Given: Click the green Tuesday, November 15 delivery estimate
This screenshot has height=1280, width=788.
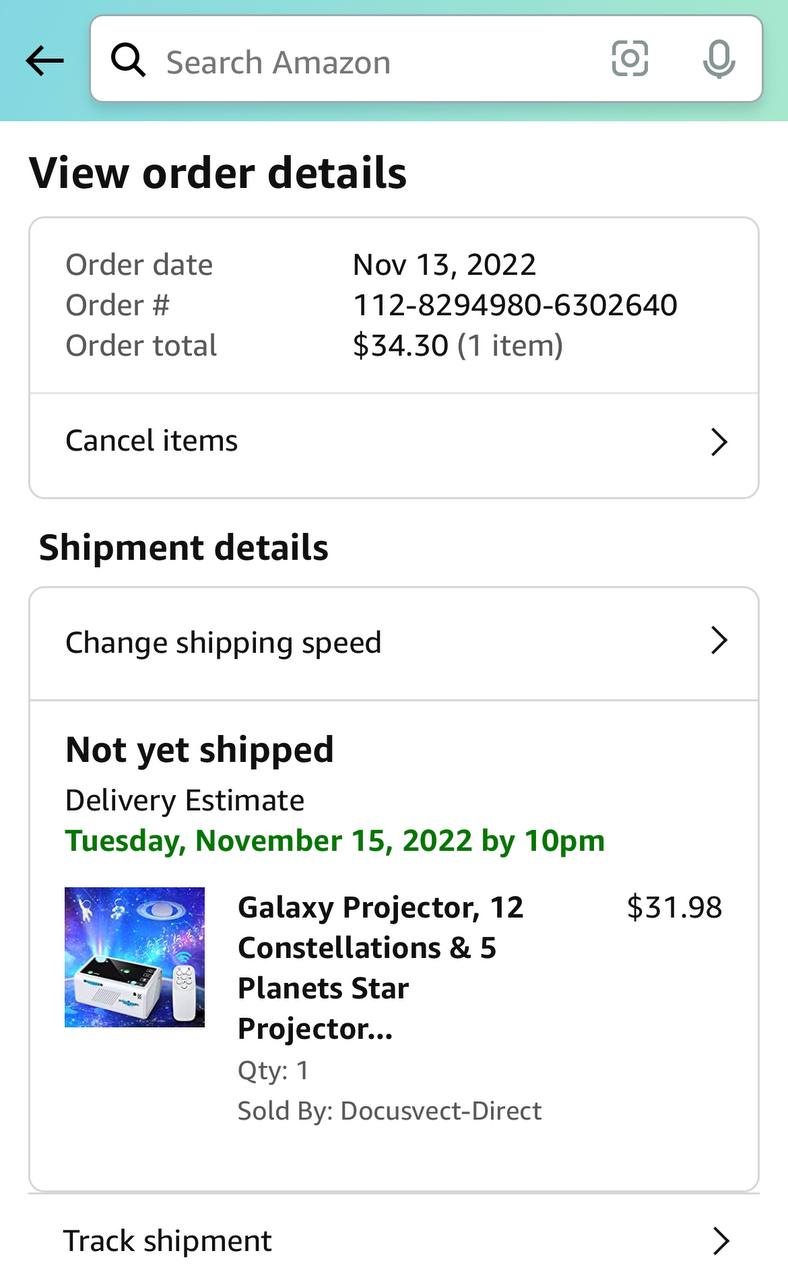Looking at the screenshot, I should pyautogui.click(x=335, y=840).
